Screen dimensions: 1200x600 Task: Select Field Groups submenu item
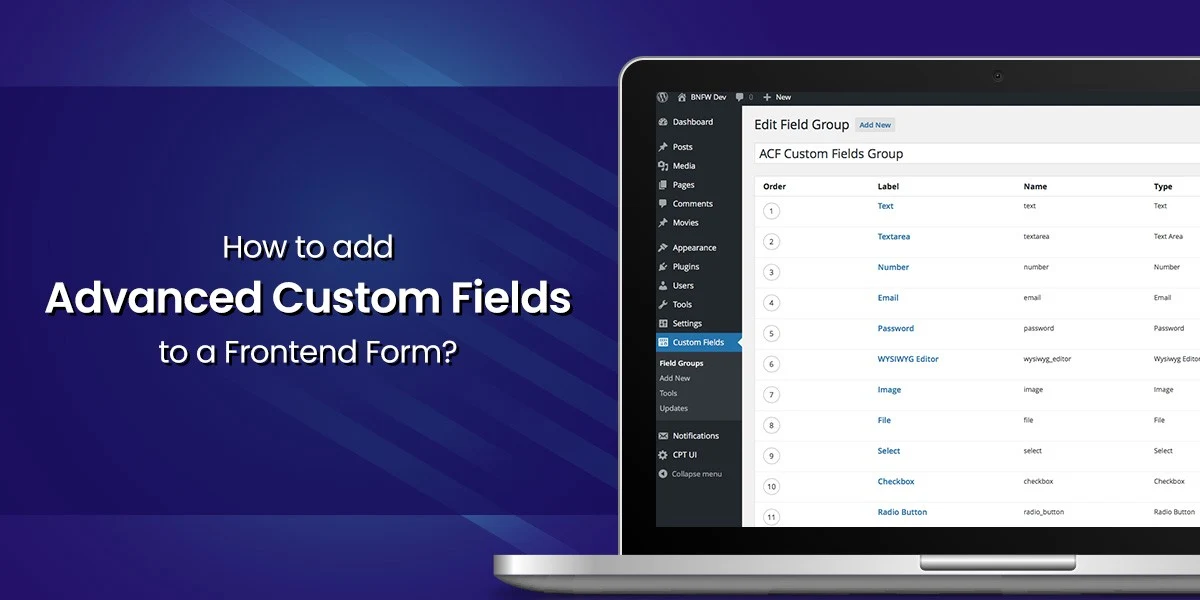[x=681, y=363]
